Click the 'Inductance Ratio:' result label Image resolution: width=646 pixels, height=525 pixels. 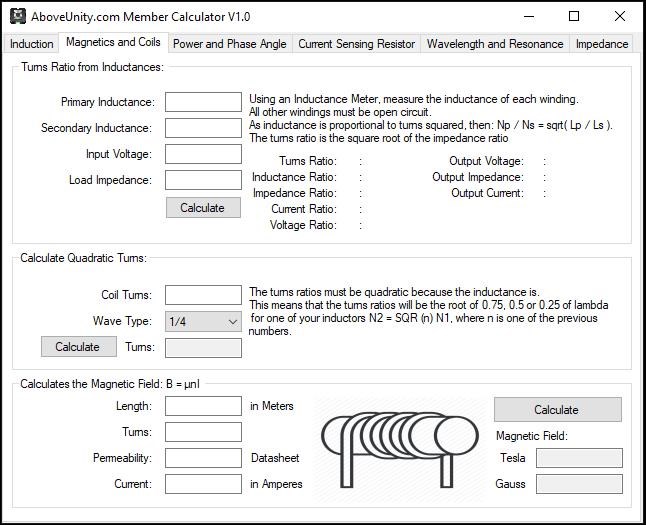294,177
